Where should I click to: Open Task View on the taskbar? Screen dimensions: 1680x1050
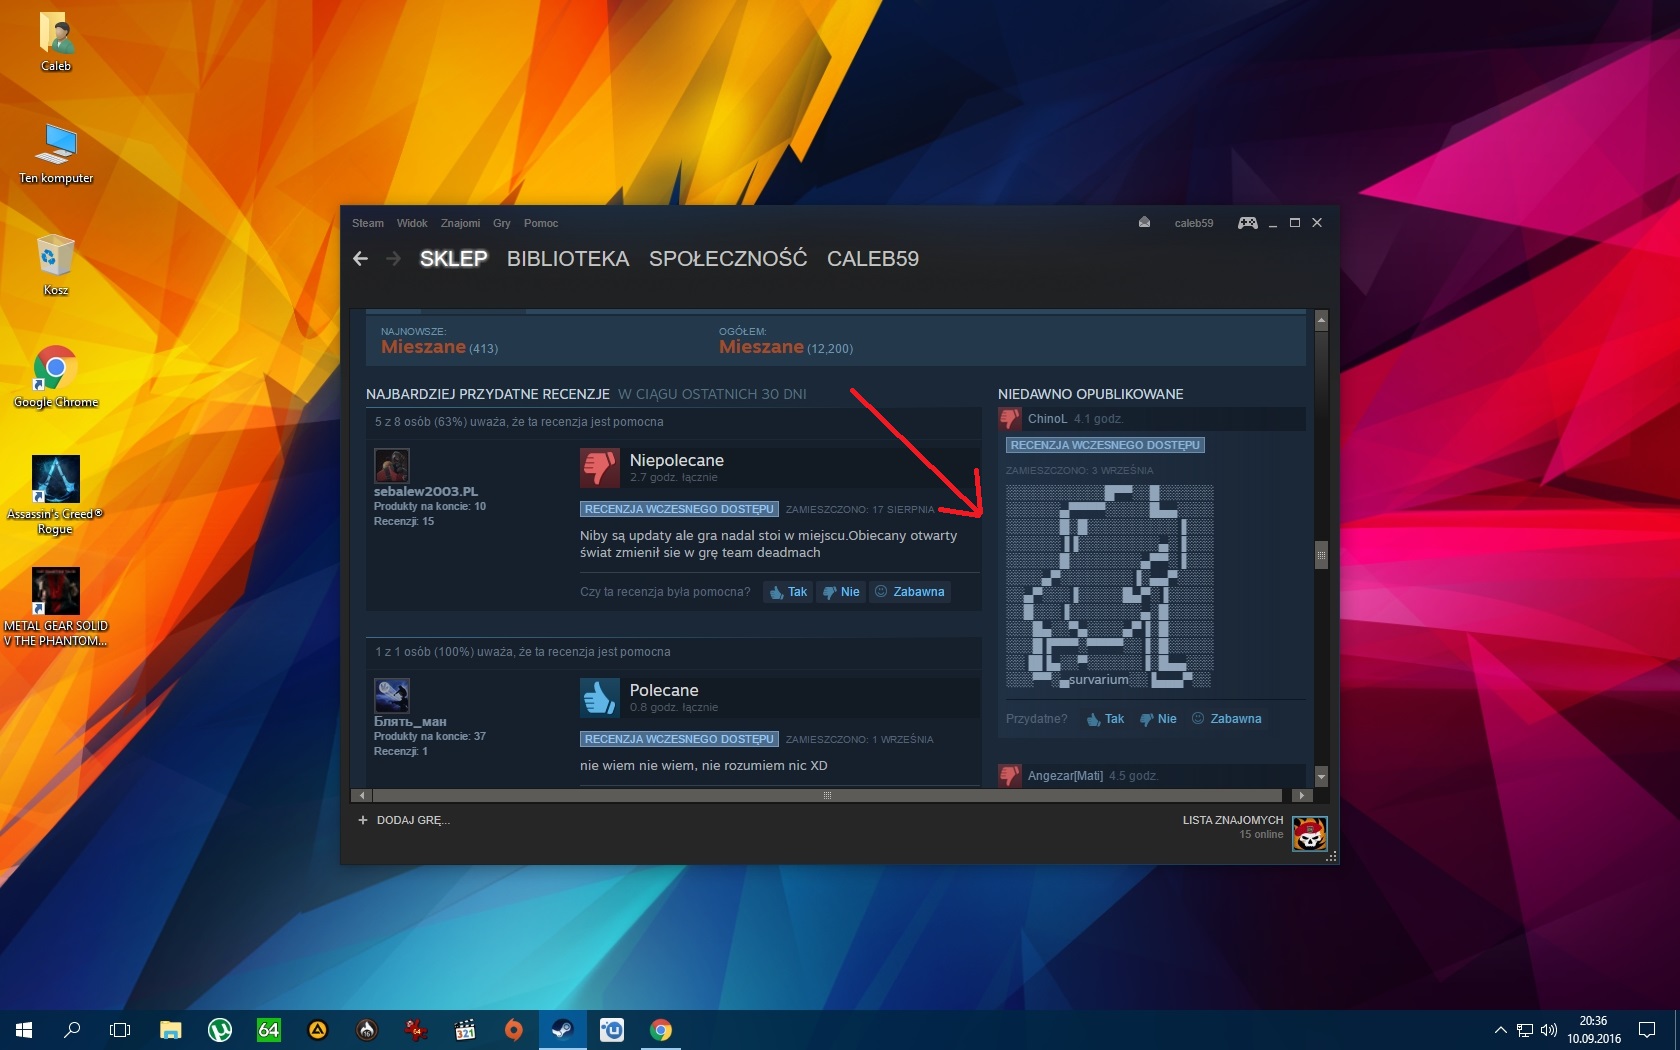point(120,1030)
